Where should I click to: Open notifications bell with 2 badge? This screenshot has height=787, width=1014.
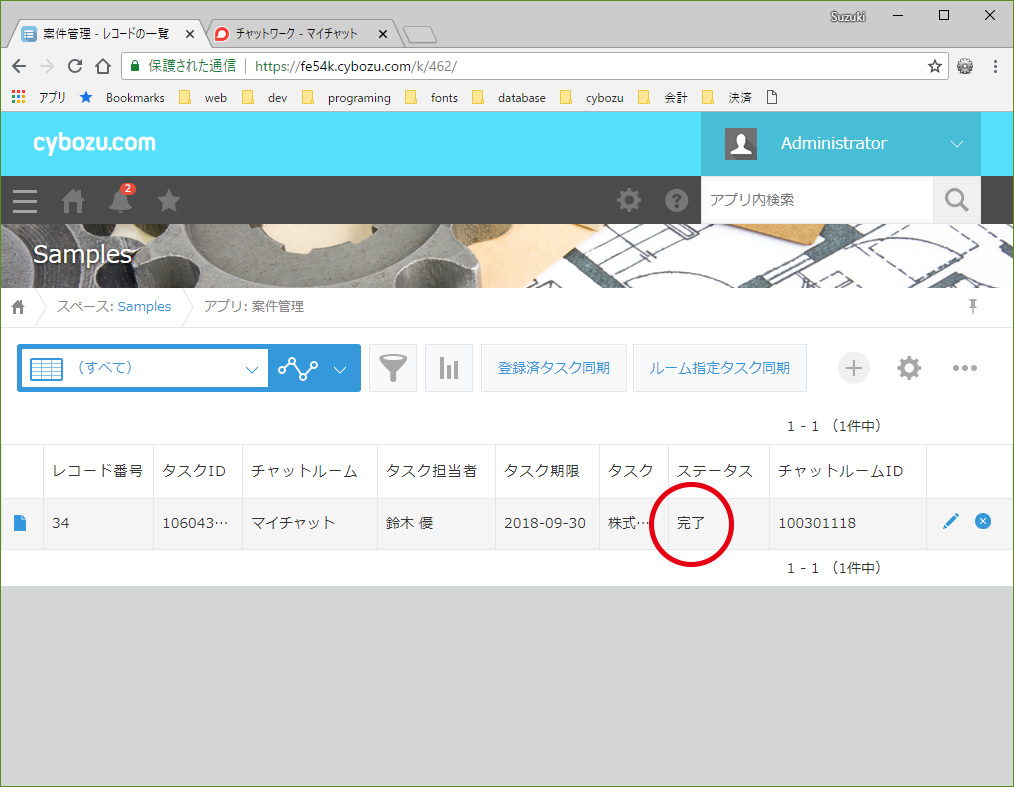point(120,200)
